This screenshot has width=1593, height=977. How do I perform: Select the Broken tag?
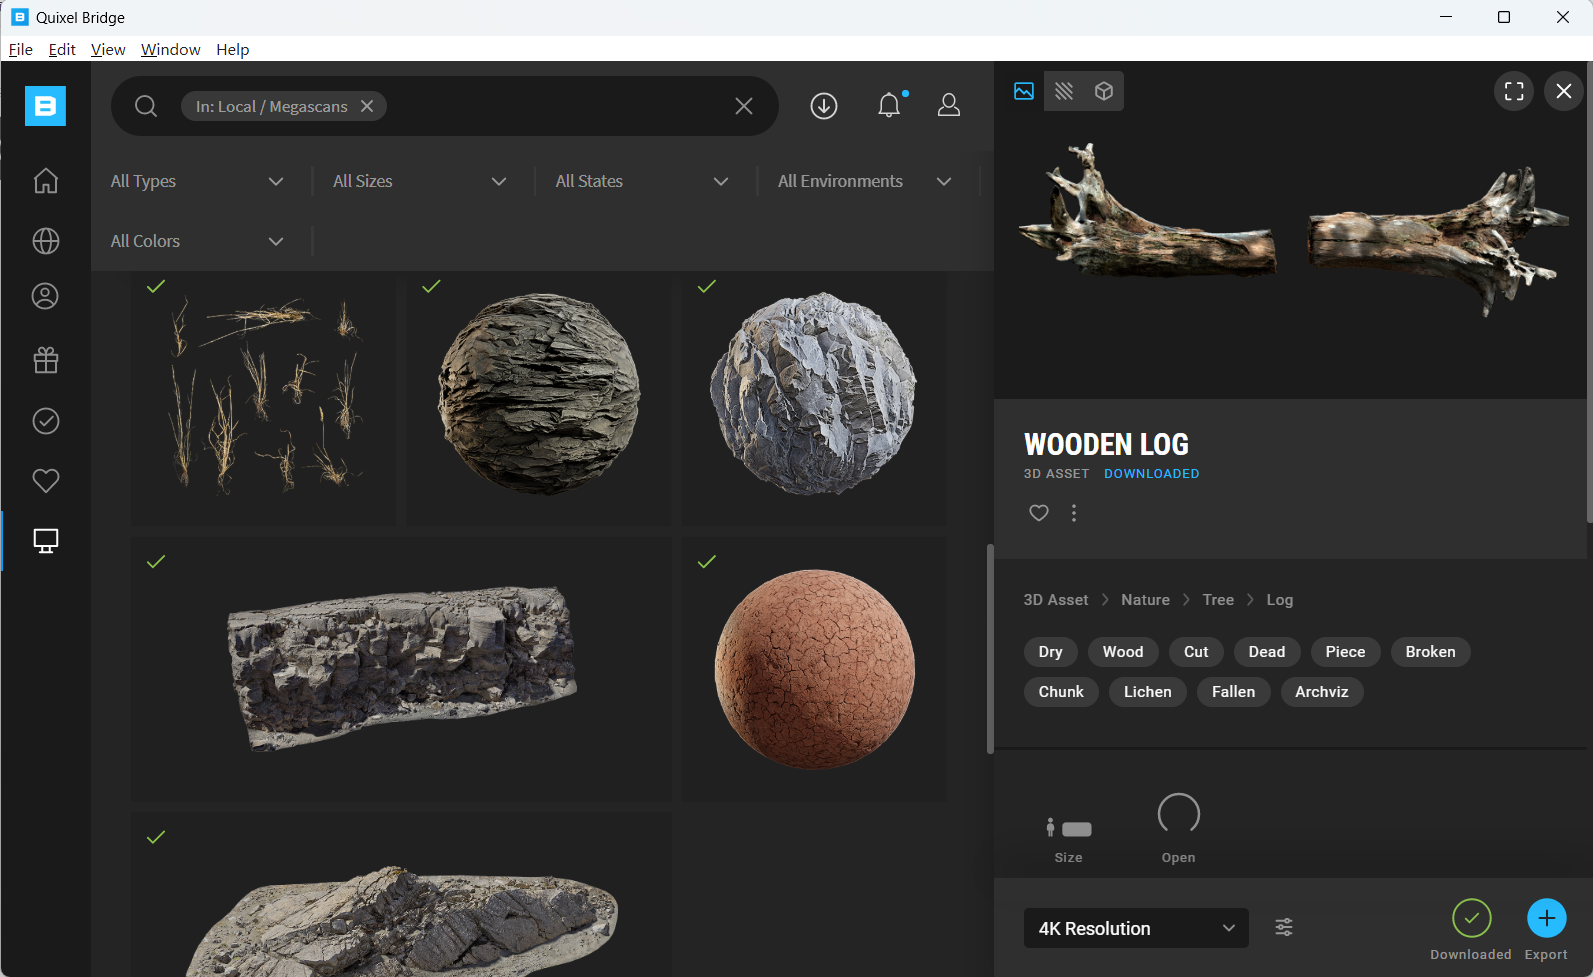(x=1430, y=652)
